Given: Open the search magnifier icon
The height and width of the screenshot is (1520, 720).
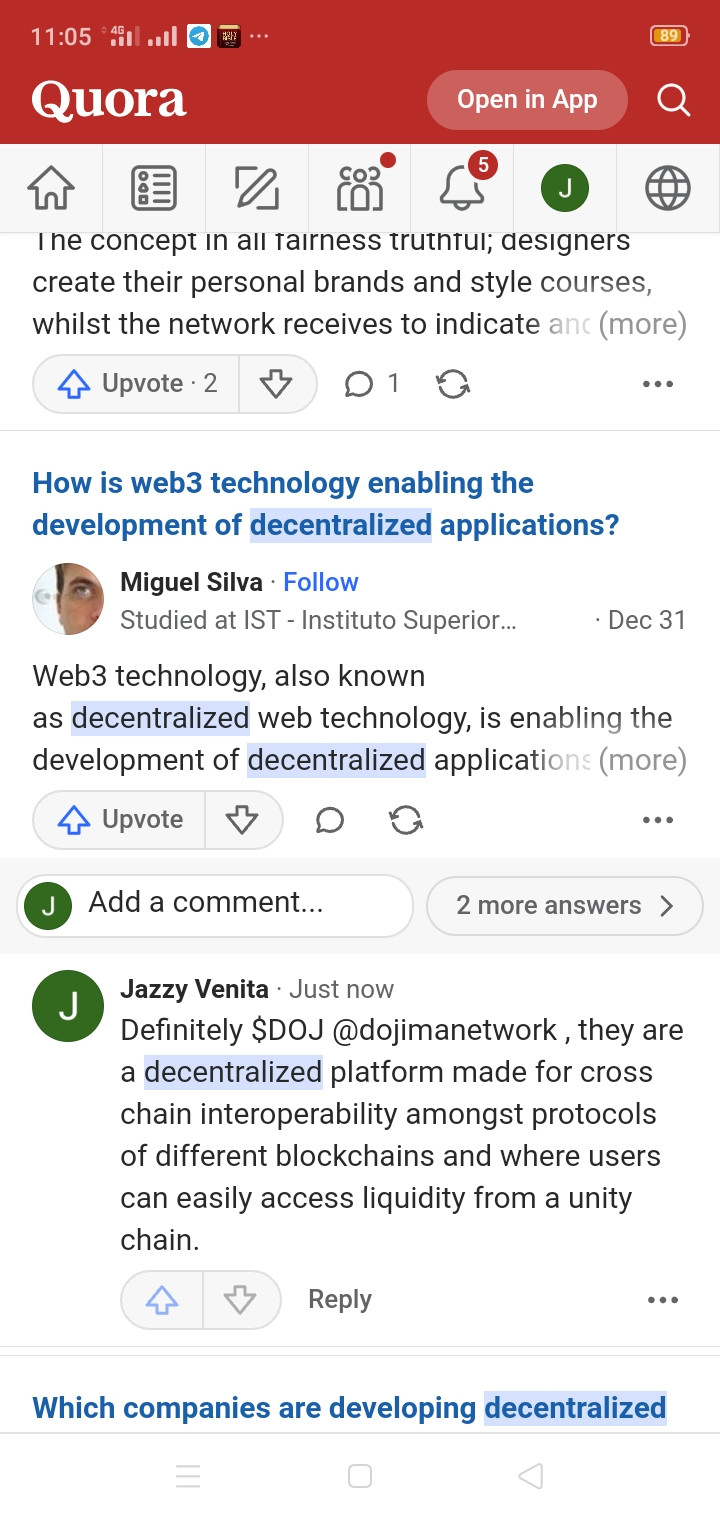Looking at the screenshot, I should (673, 100).
